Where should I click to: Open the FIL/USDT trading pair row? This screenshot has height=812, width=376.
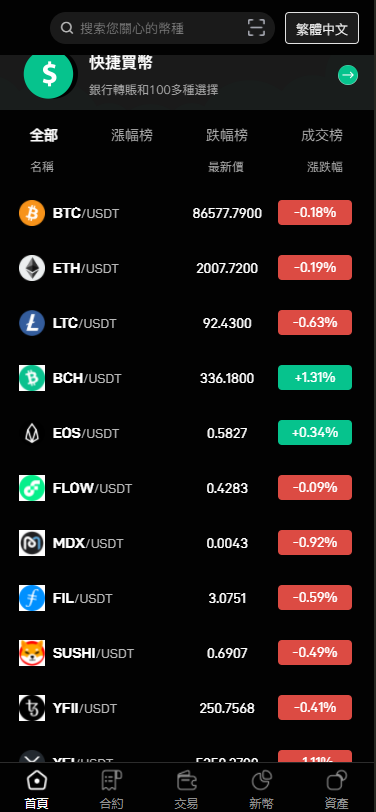point(185,598)
